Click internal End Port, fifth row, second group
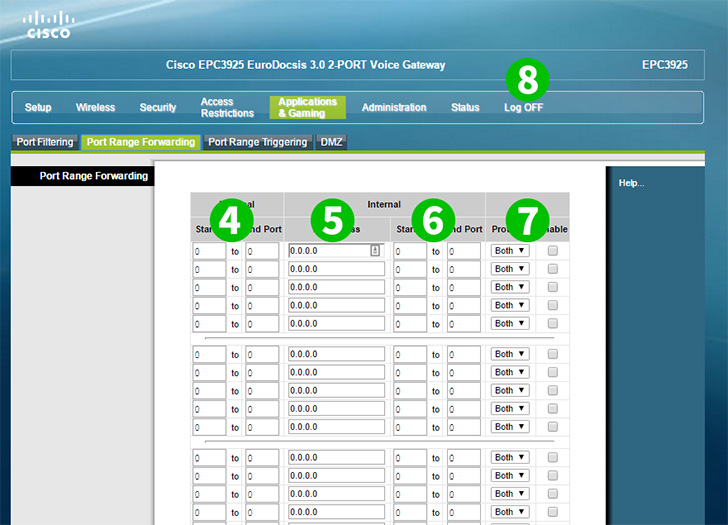 pos(464,427)
